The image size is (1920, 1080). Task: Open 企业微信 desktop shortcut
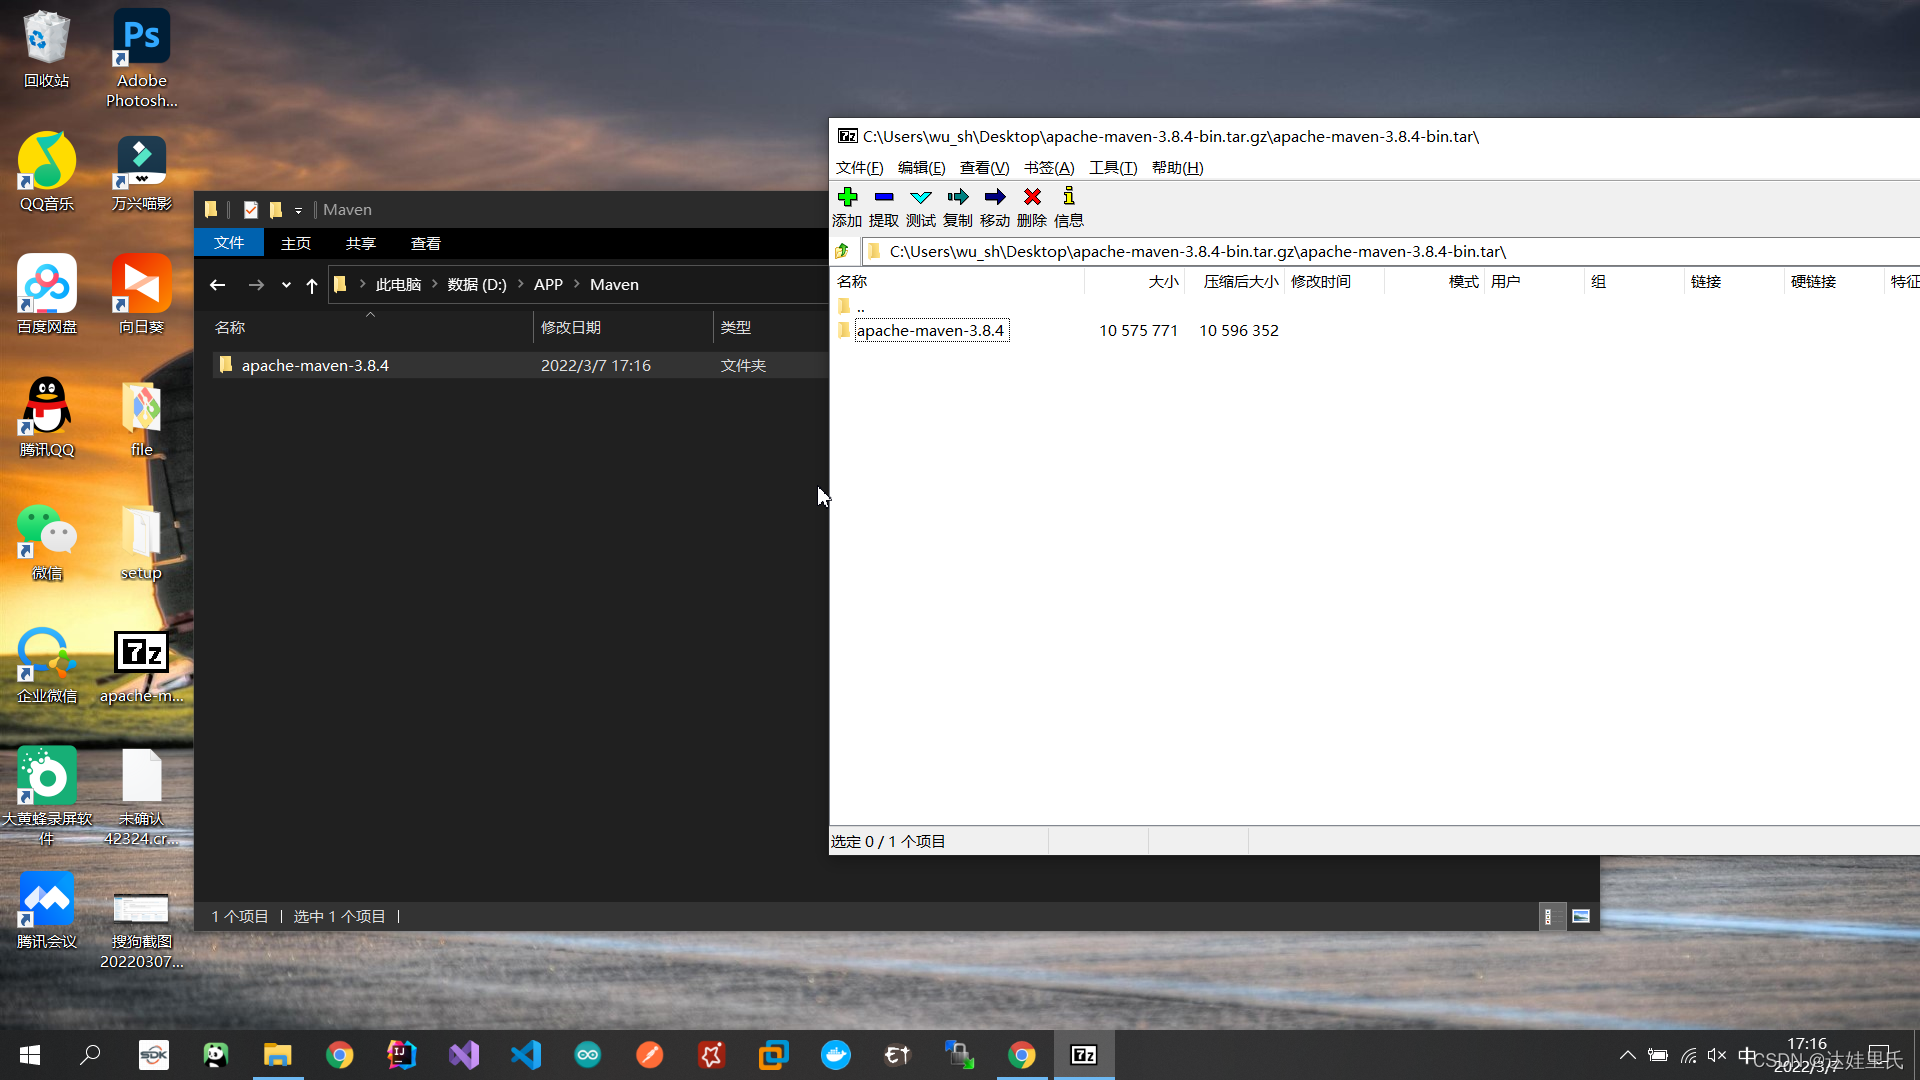(x=47, y=664)
